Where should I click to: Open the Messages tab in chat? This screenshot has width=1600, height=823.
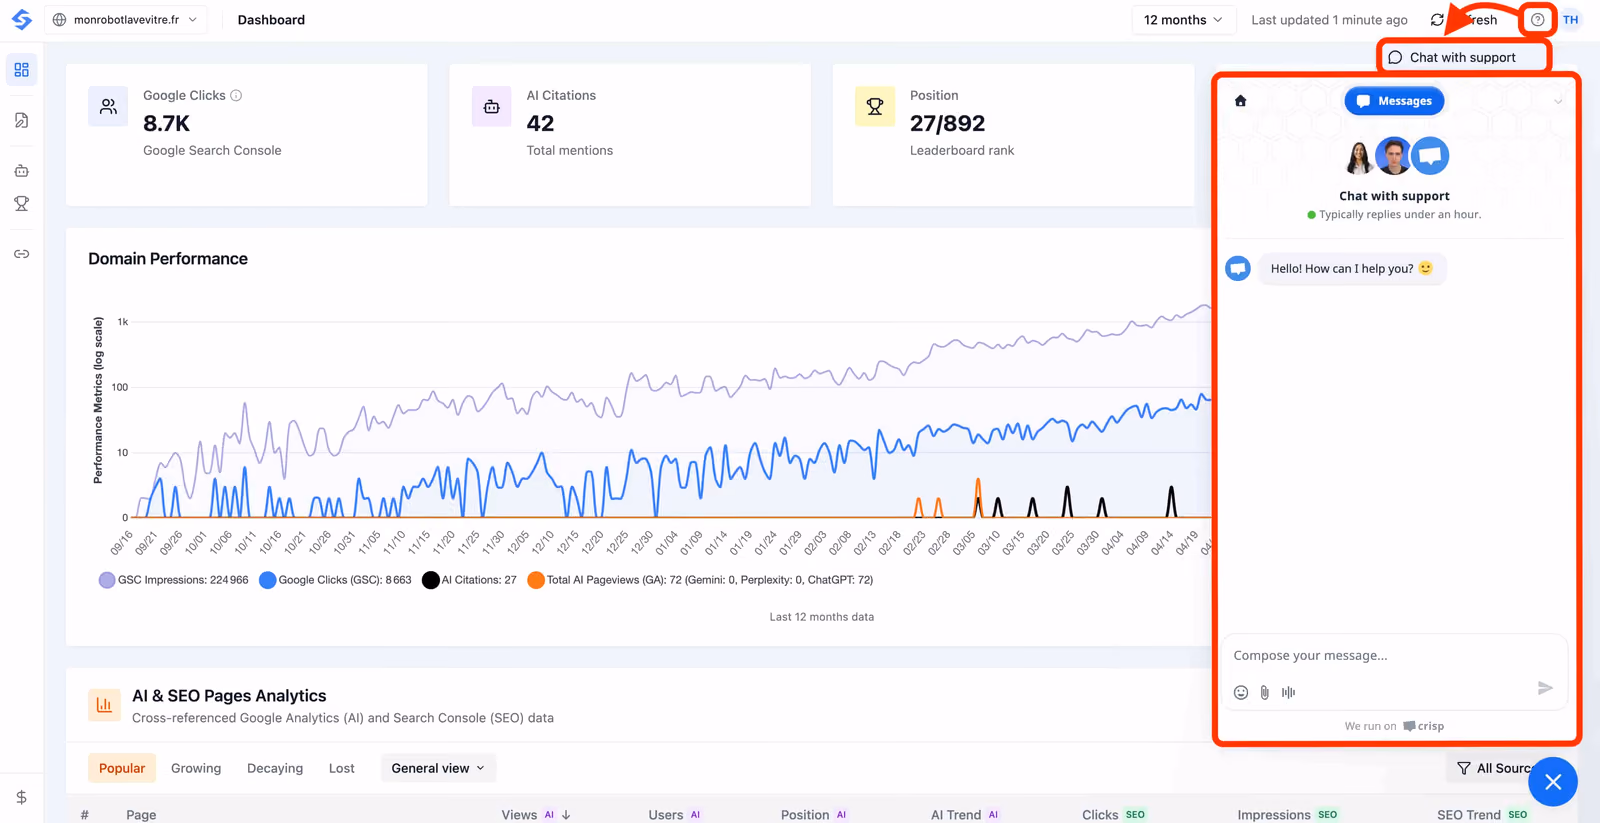point(1394,101)
